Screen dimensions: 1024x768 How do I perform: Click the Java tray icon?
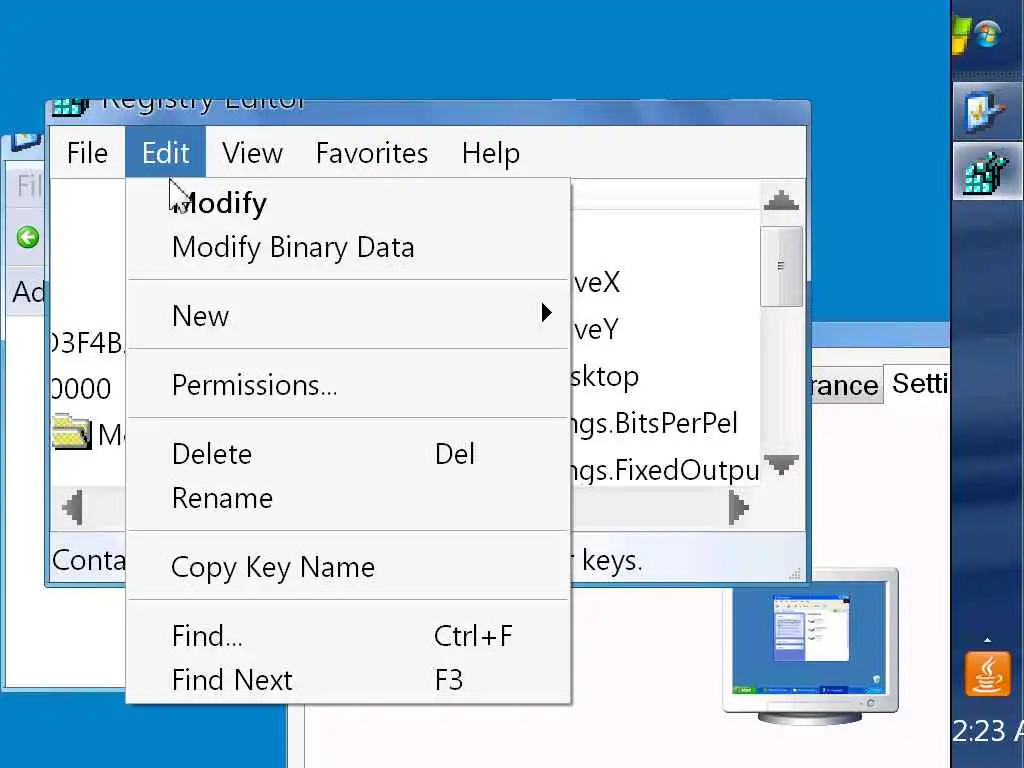(987, 674)
